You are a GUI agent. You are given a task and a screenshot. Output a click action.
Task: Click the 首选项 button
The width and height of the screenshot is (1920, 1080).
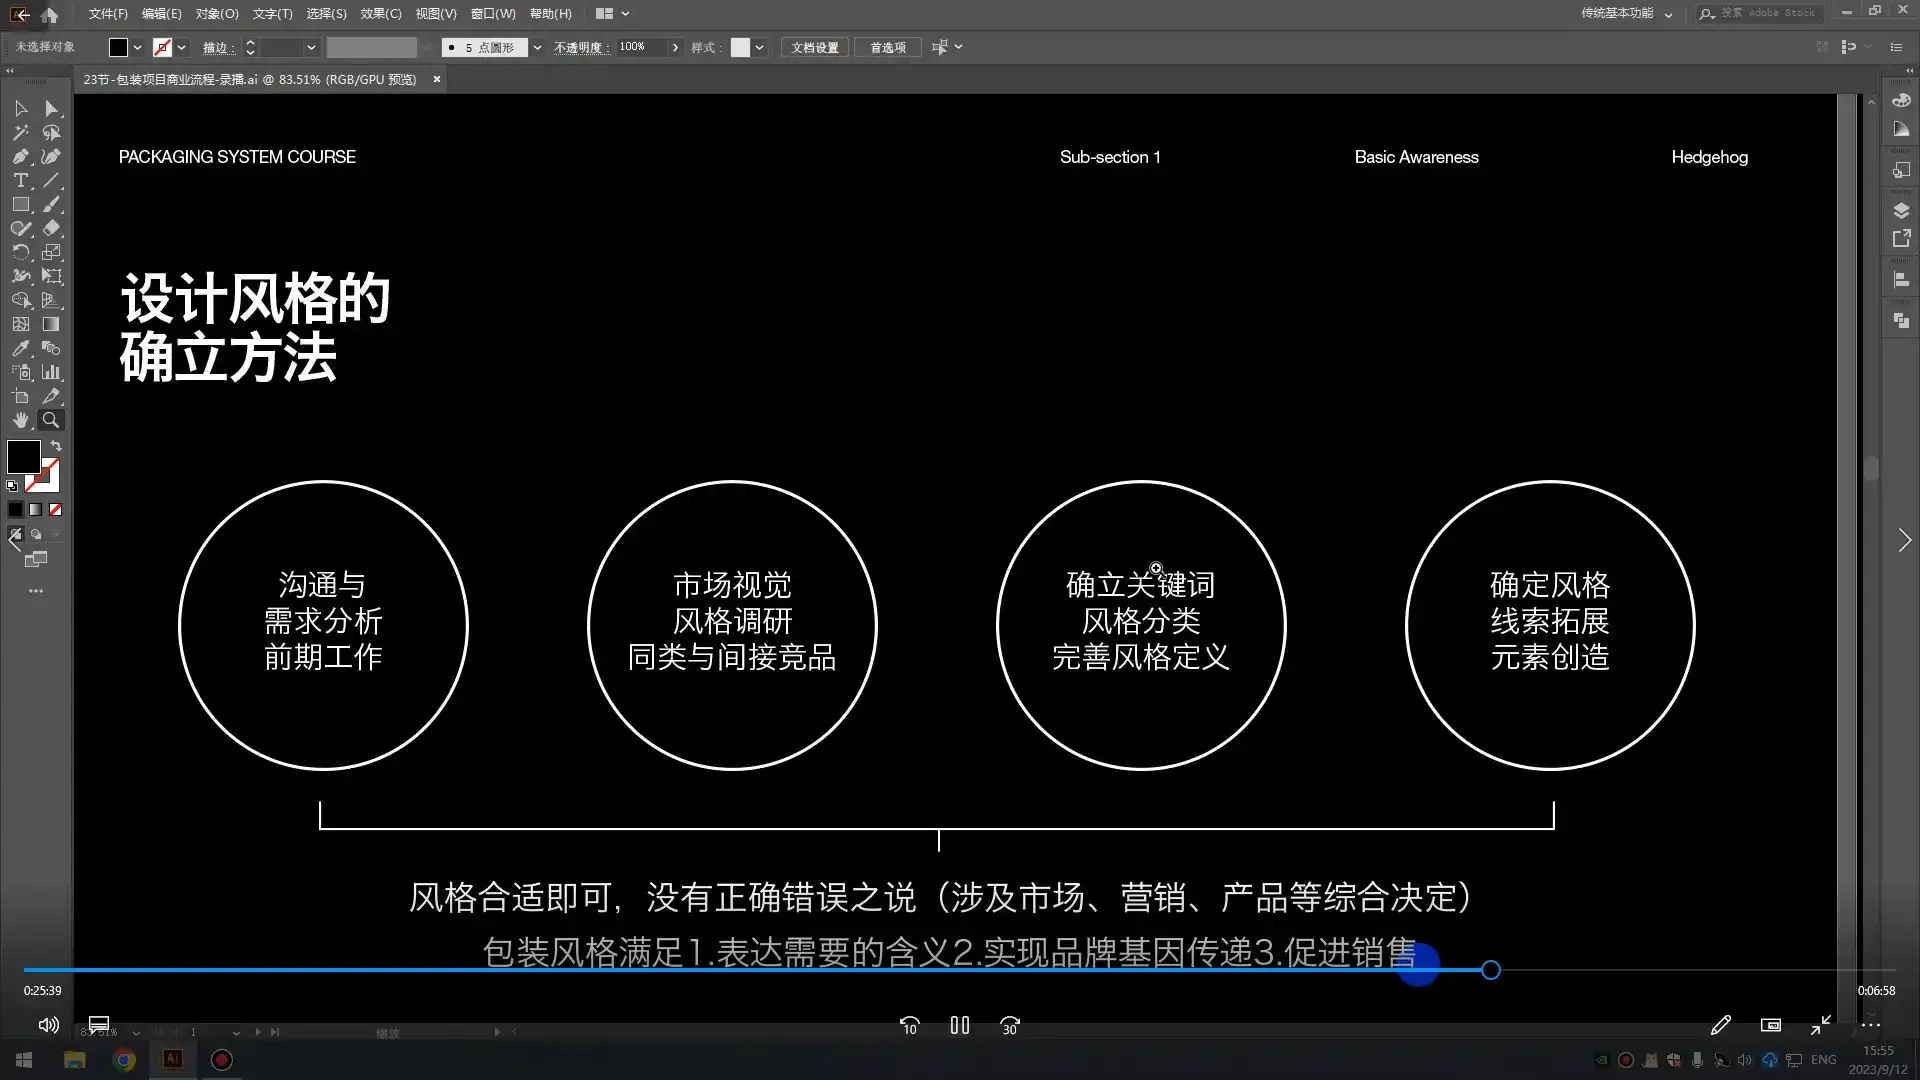[887, 47]
